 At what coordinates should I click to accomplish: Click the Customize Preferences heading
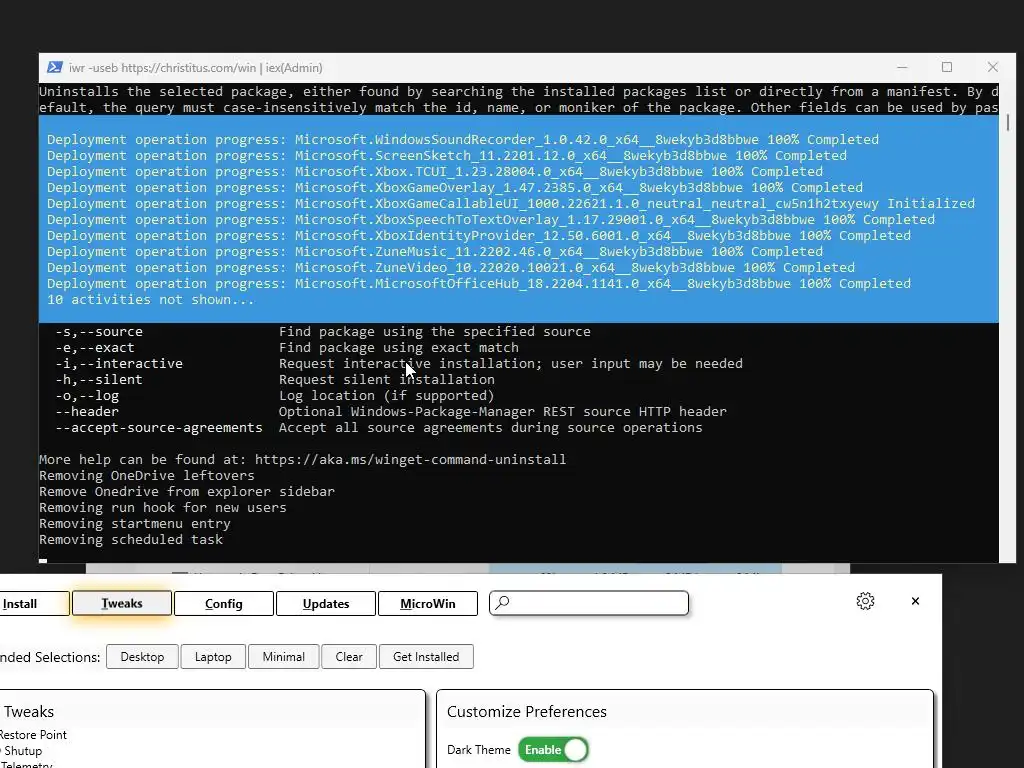pyautogui.click(x=526, y=711)
